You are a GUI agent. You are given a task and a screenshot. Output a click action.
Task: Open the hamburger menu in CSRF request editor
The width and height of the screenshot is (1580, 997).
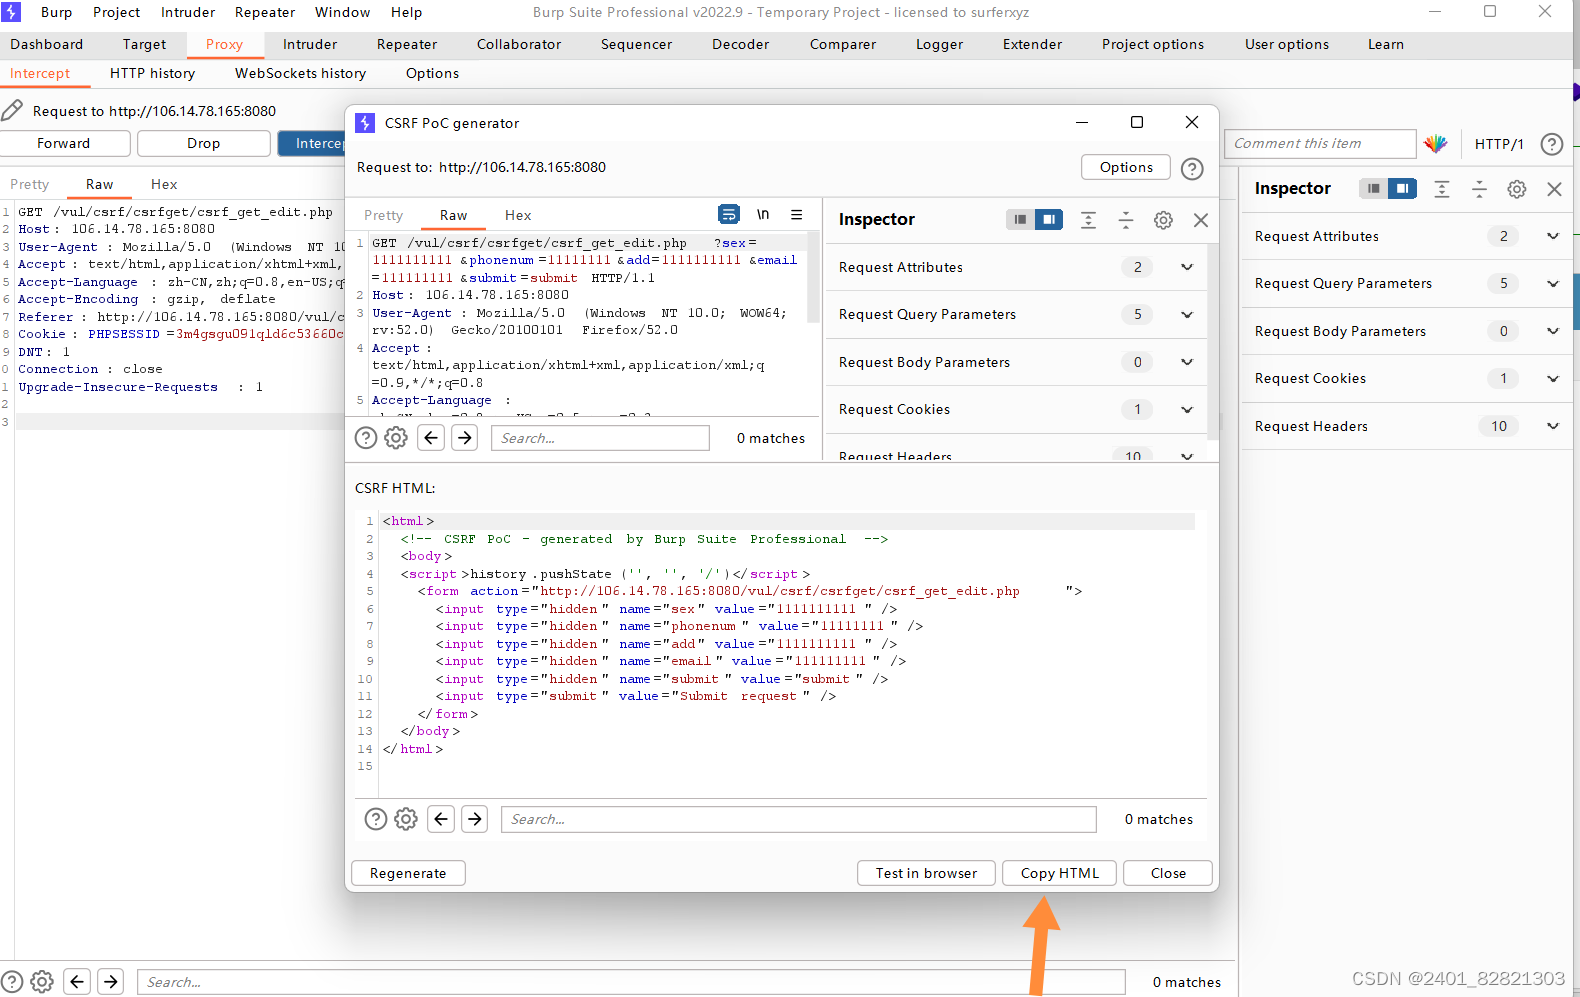coord(797,214)
